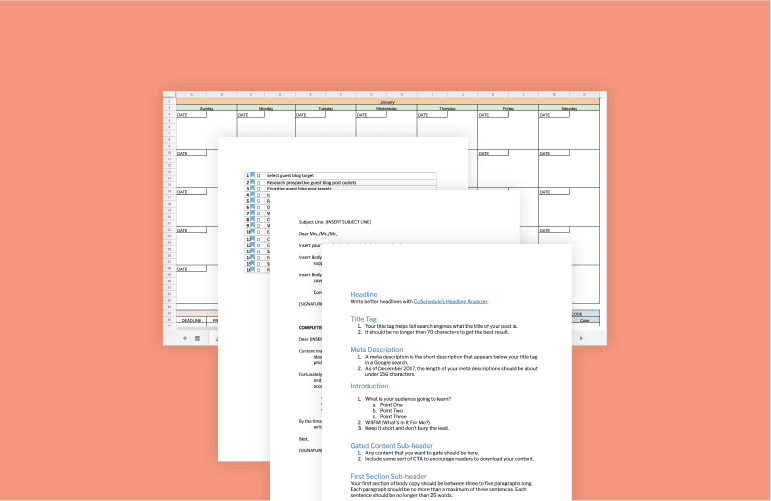This screenshot has width=771, height=501.
Task: Click the add sheet plus icon
Action: [184, 338]
